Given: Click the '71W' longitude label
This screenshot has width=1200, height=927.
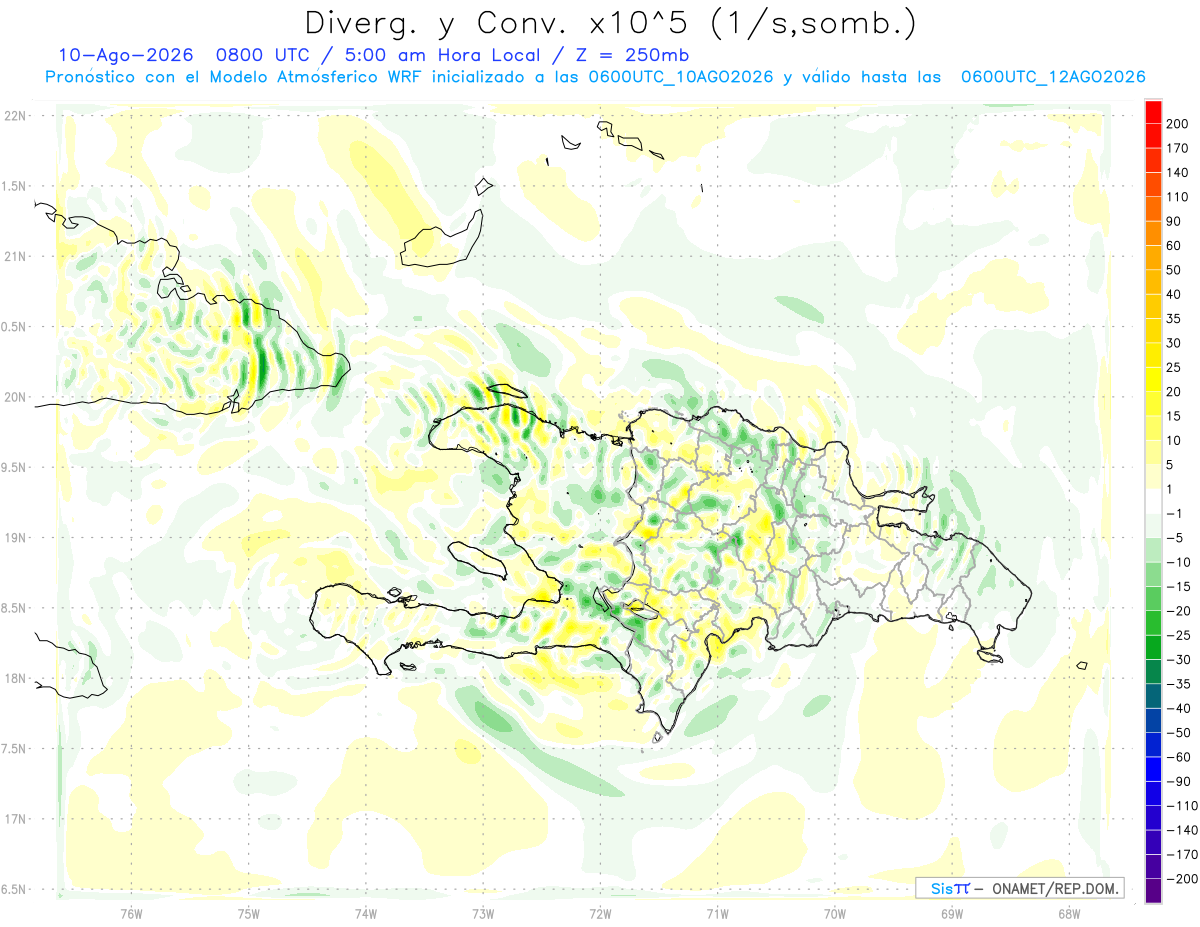Looking at the screenshot, I should point(717,913).
